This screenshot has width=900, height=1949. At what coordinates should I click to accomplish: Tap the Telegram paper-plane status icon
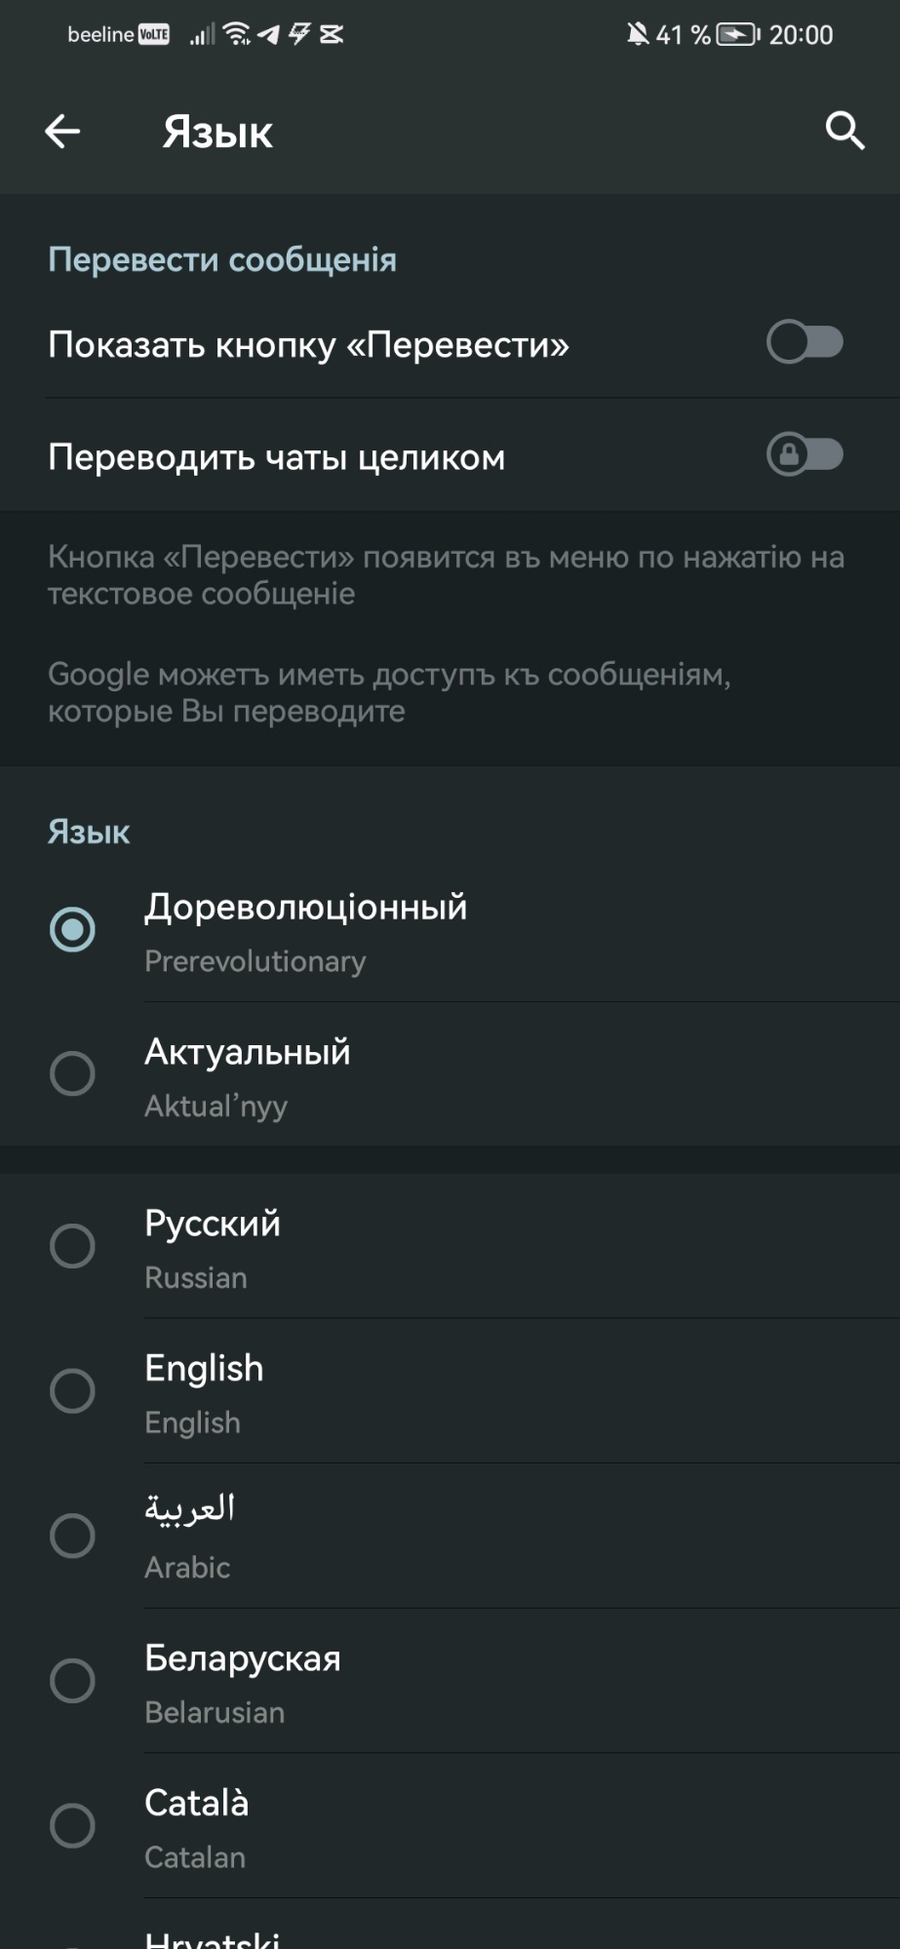[x=268, y=35]
